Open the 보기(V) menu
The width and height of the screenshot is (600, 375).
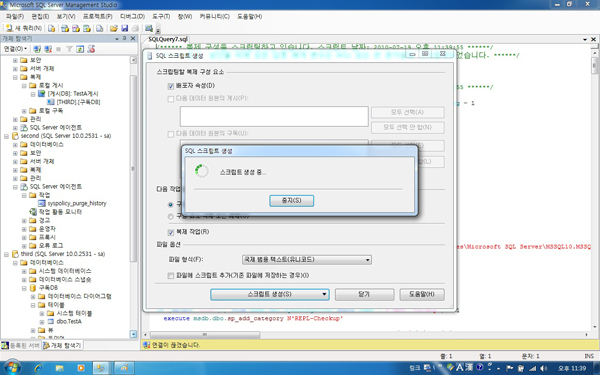[66, 16]
